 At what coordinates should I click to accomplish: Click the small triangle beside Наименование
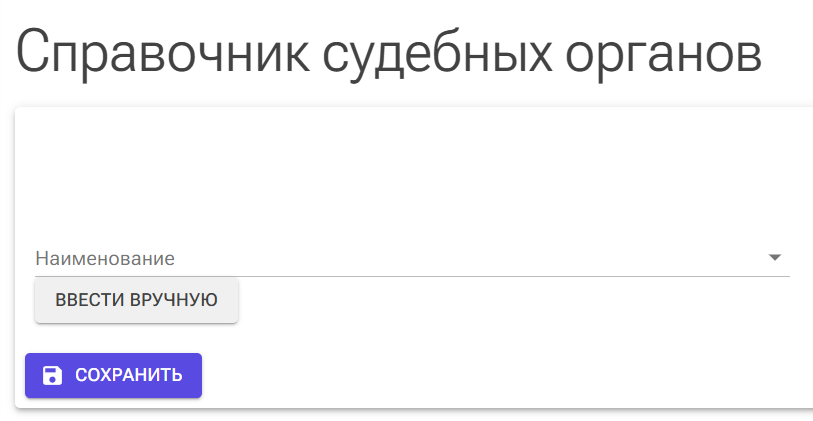[x=774, y=258]
